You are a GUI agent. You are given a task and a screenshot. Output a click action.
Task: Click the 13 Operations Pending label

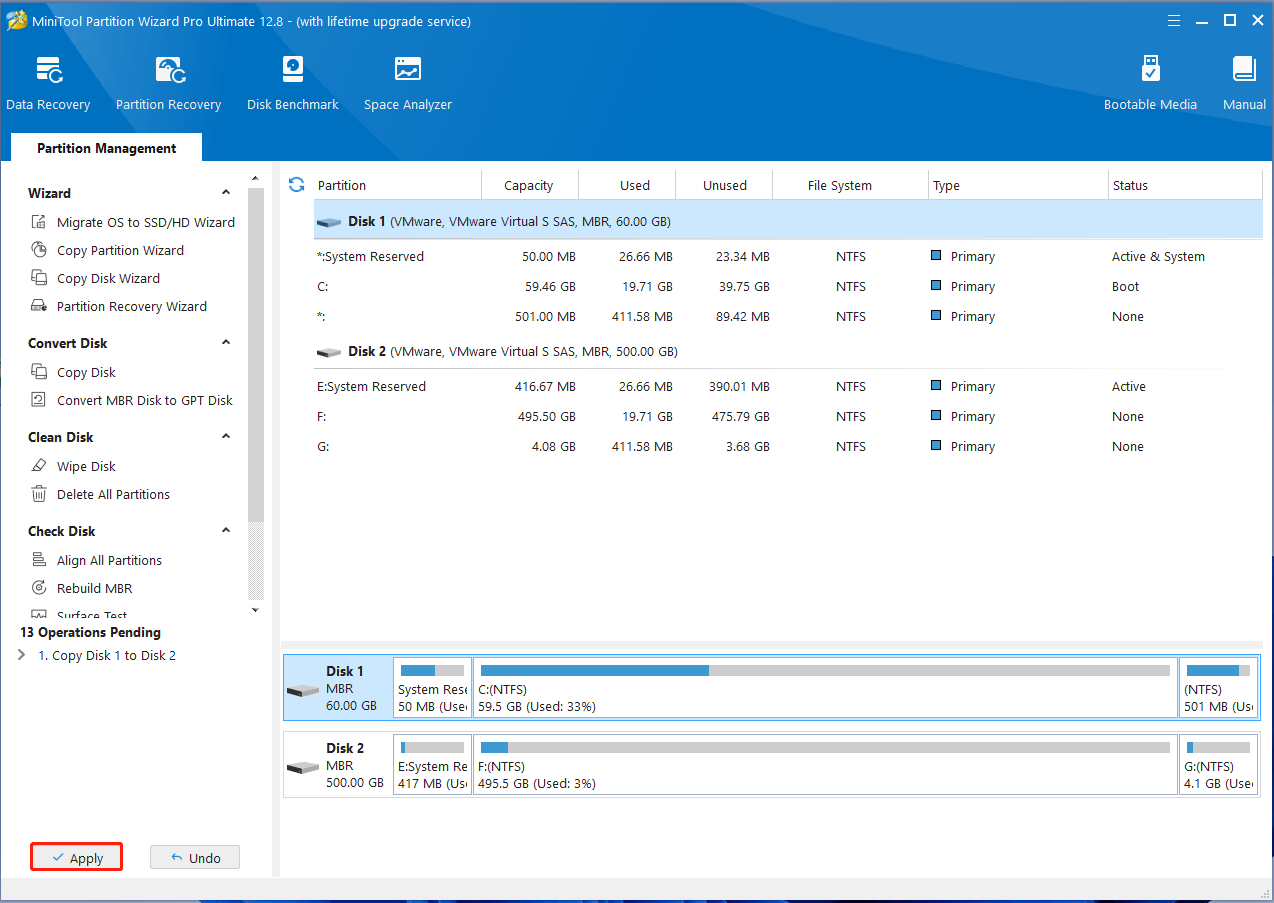click(90, 632)
